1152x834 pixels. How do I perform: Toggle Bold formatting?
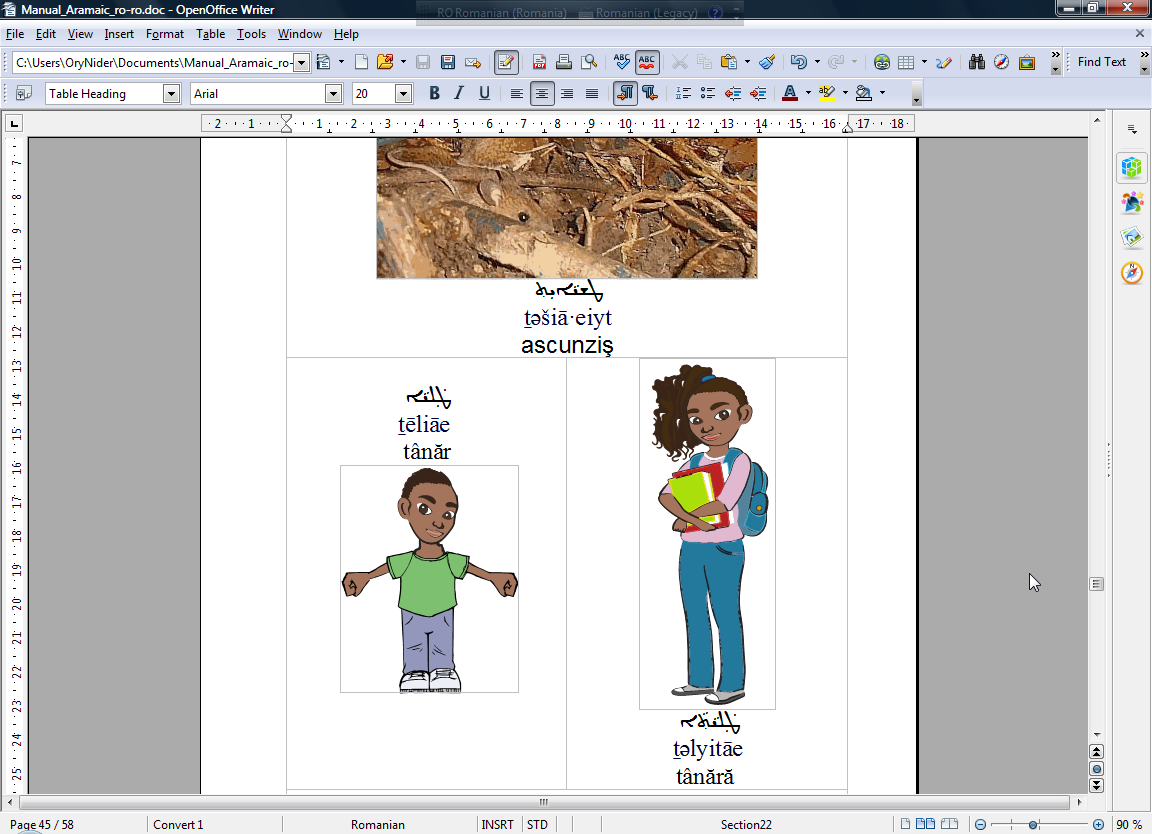(434, 94)
